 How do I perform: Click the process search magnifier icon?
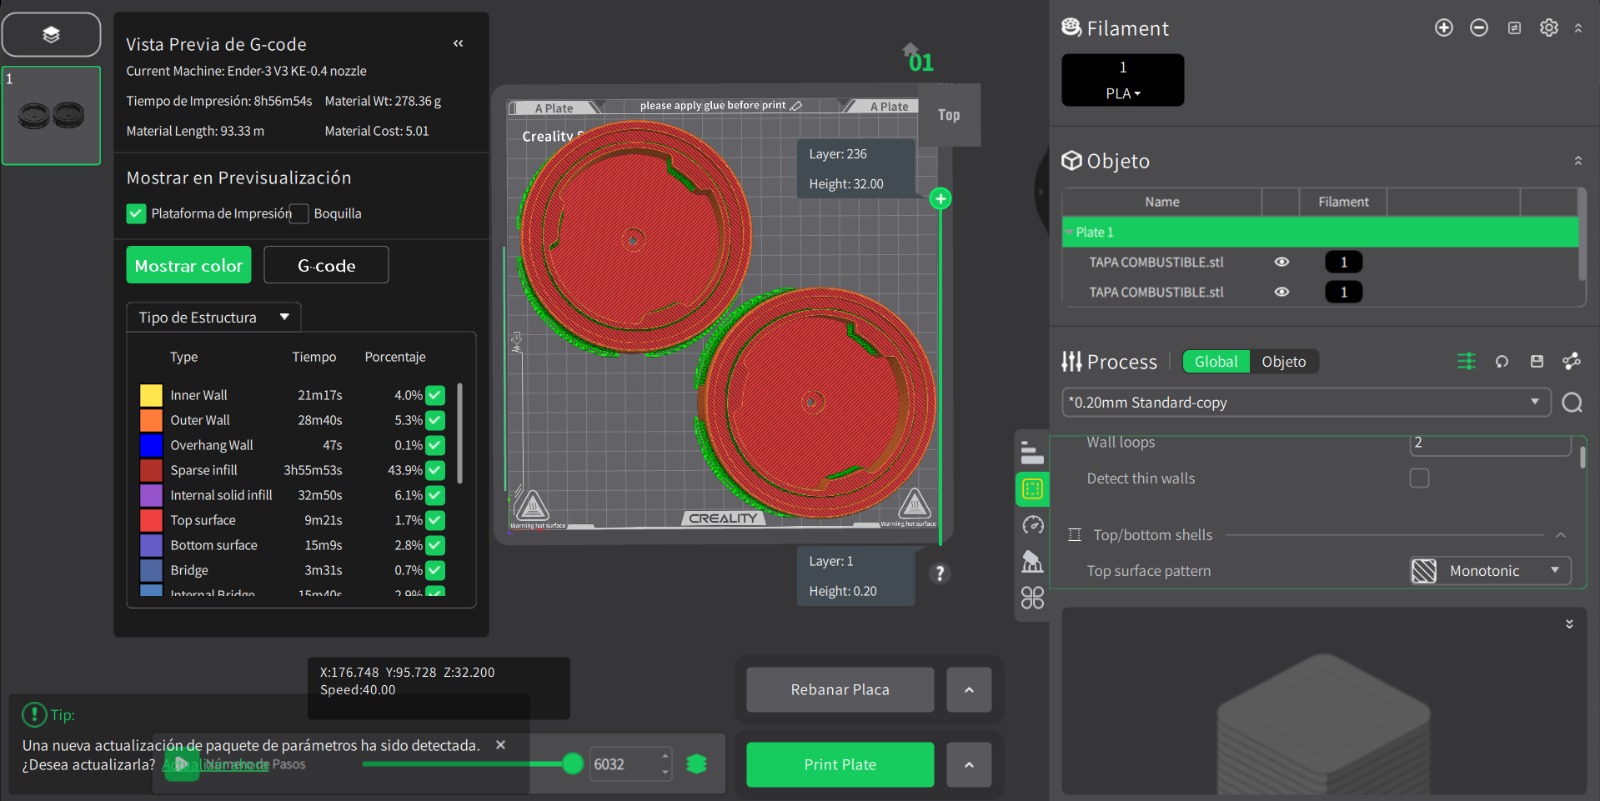tap(1572, 403)
